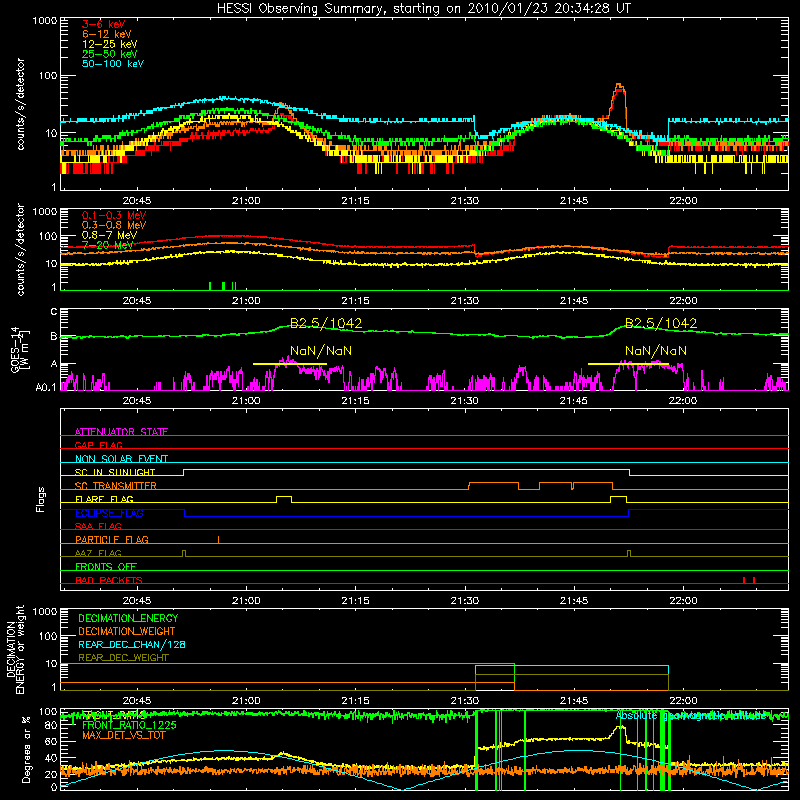Click the HESSI Observing Summary title text

424,9
